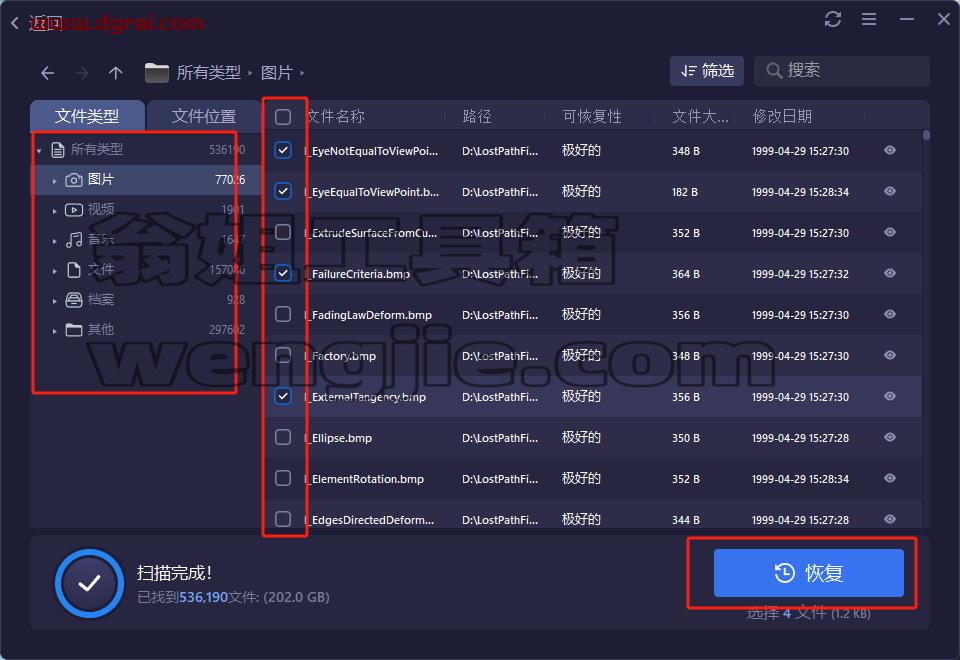The width and height of the screenshot is (960, 660).
Task: Check Ellipse.bmp checkbox
Action: 283,437
